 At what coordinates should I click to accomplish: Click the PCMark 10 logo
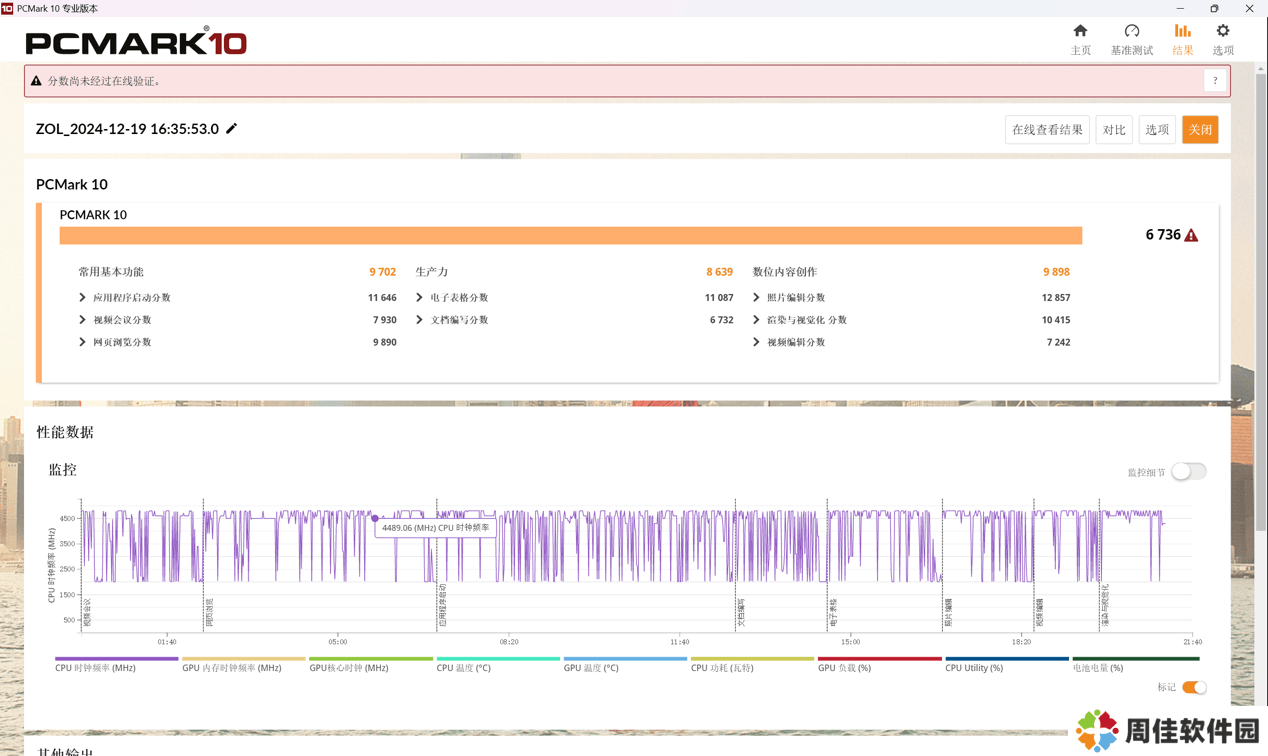tap(136, 42)
